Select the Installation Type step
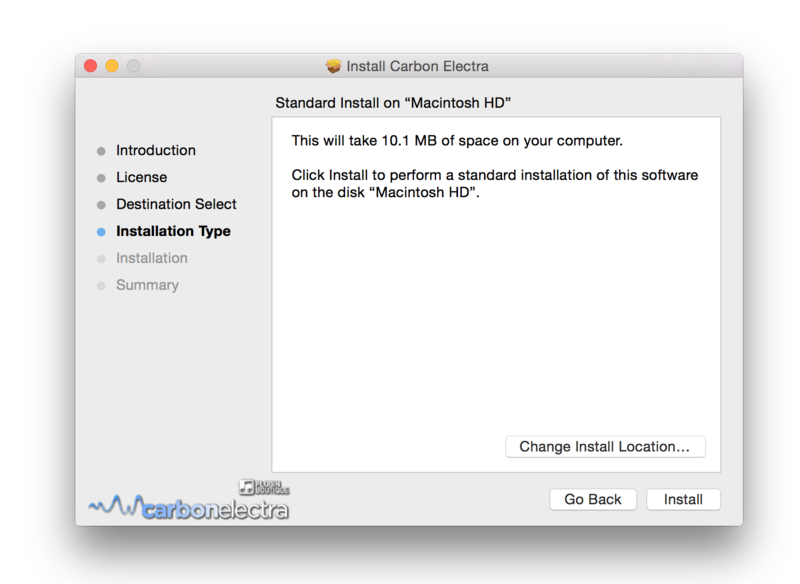The height and width of the screenshot is (584, 800). (x=173, y=231)
